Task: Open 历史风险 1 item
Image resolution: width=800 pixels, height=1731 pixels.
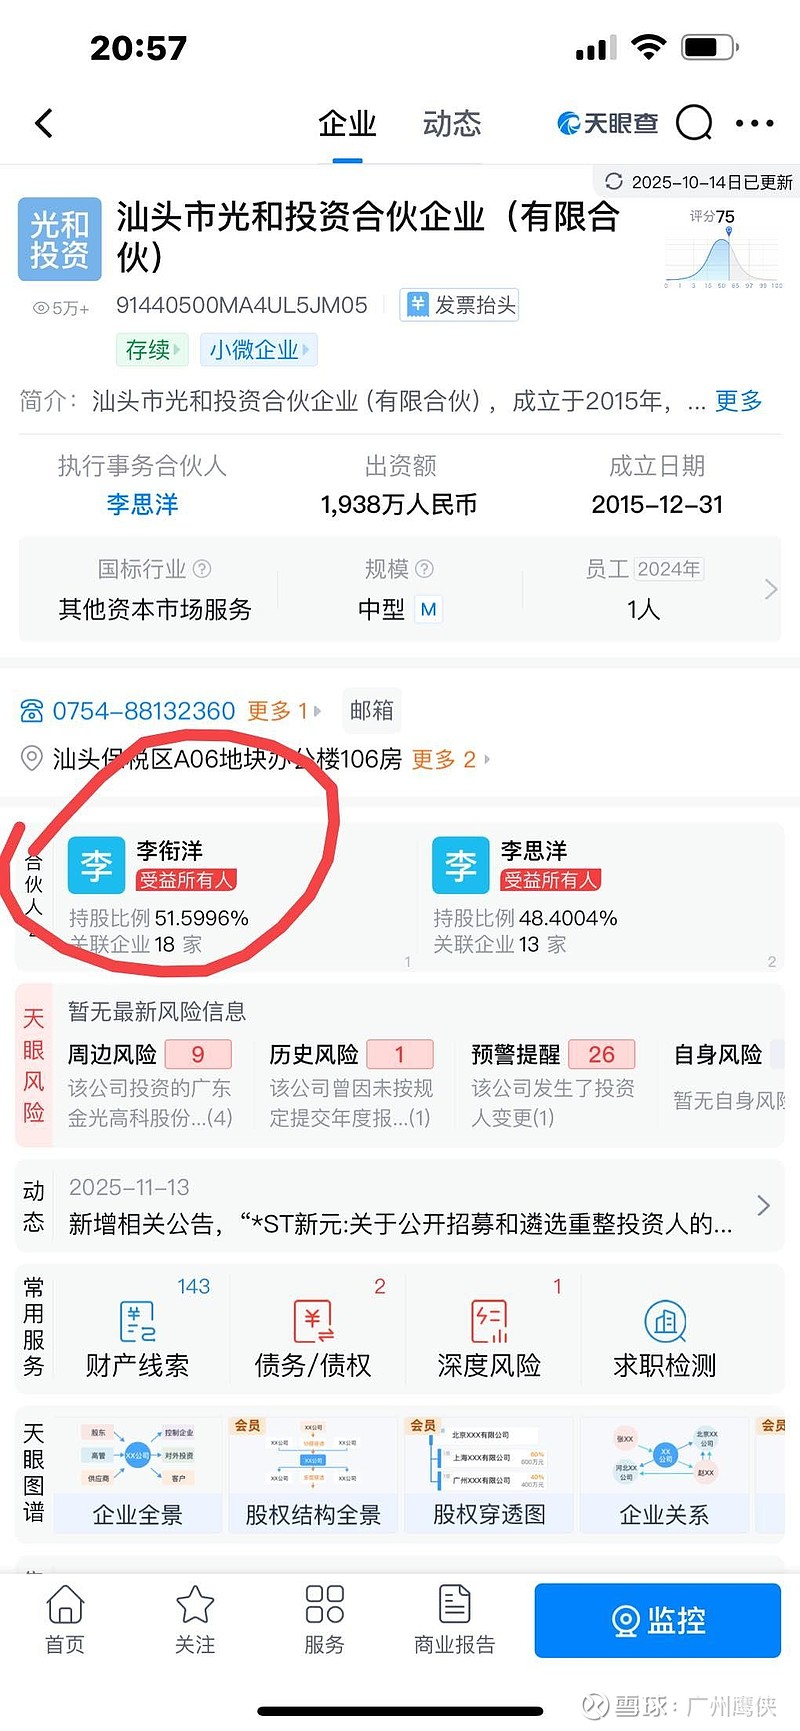Action: (352, 1084)
